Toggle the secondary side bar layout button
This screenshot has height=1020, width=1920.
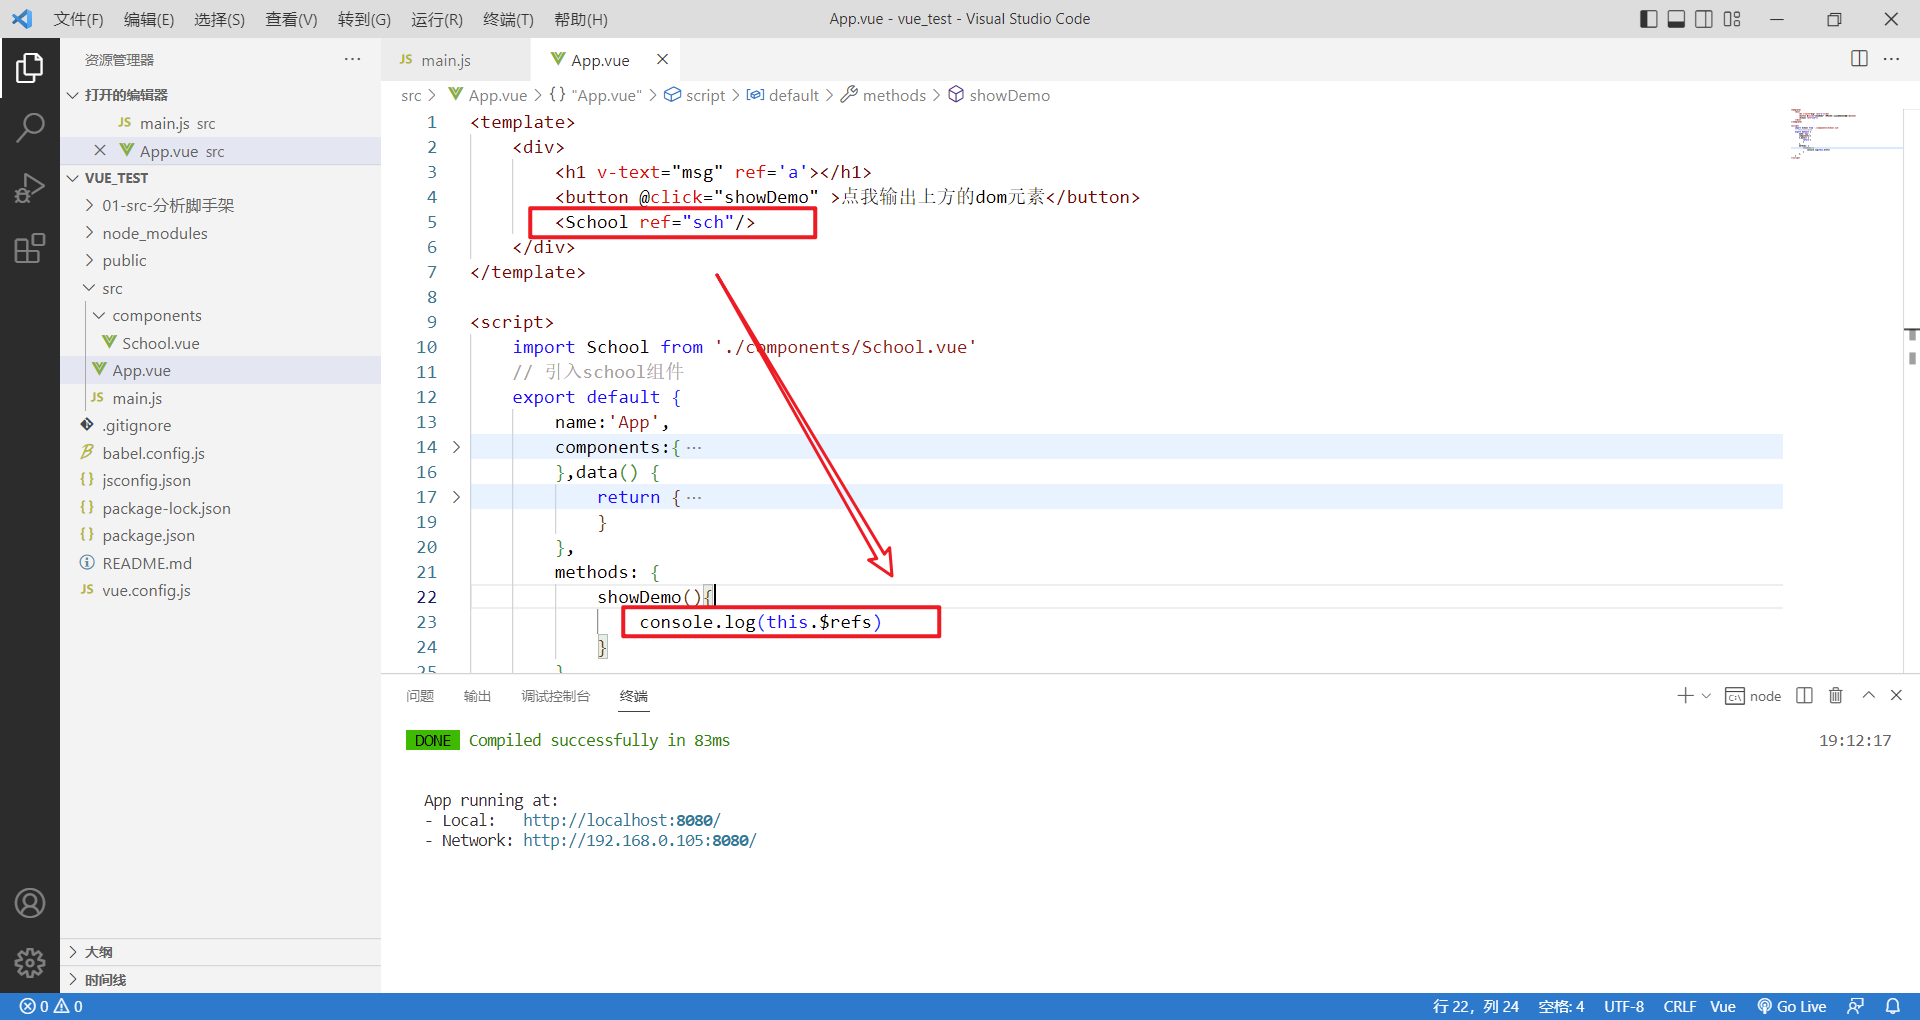pyautogui.click(x=1704, y=19)
